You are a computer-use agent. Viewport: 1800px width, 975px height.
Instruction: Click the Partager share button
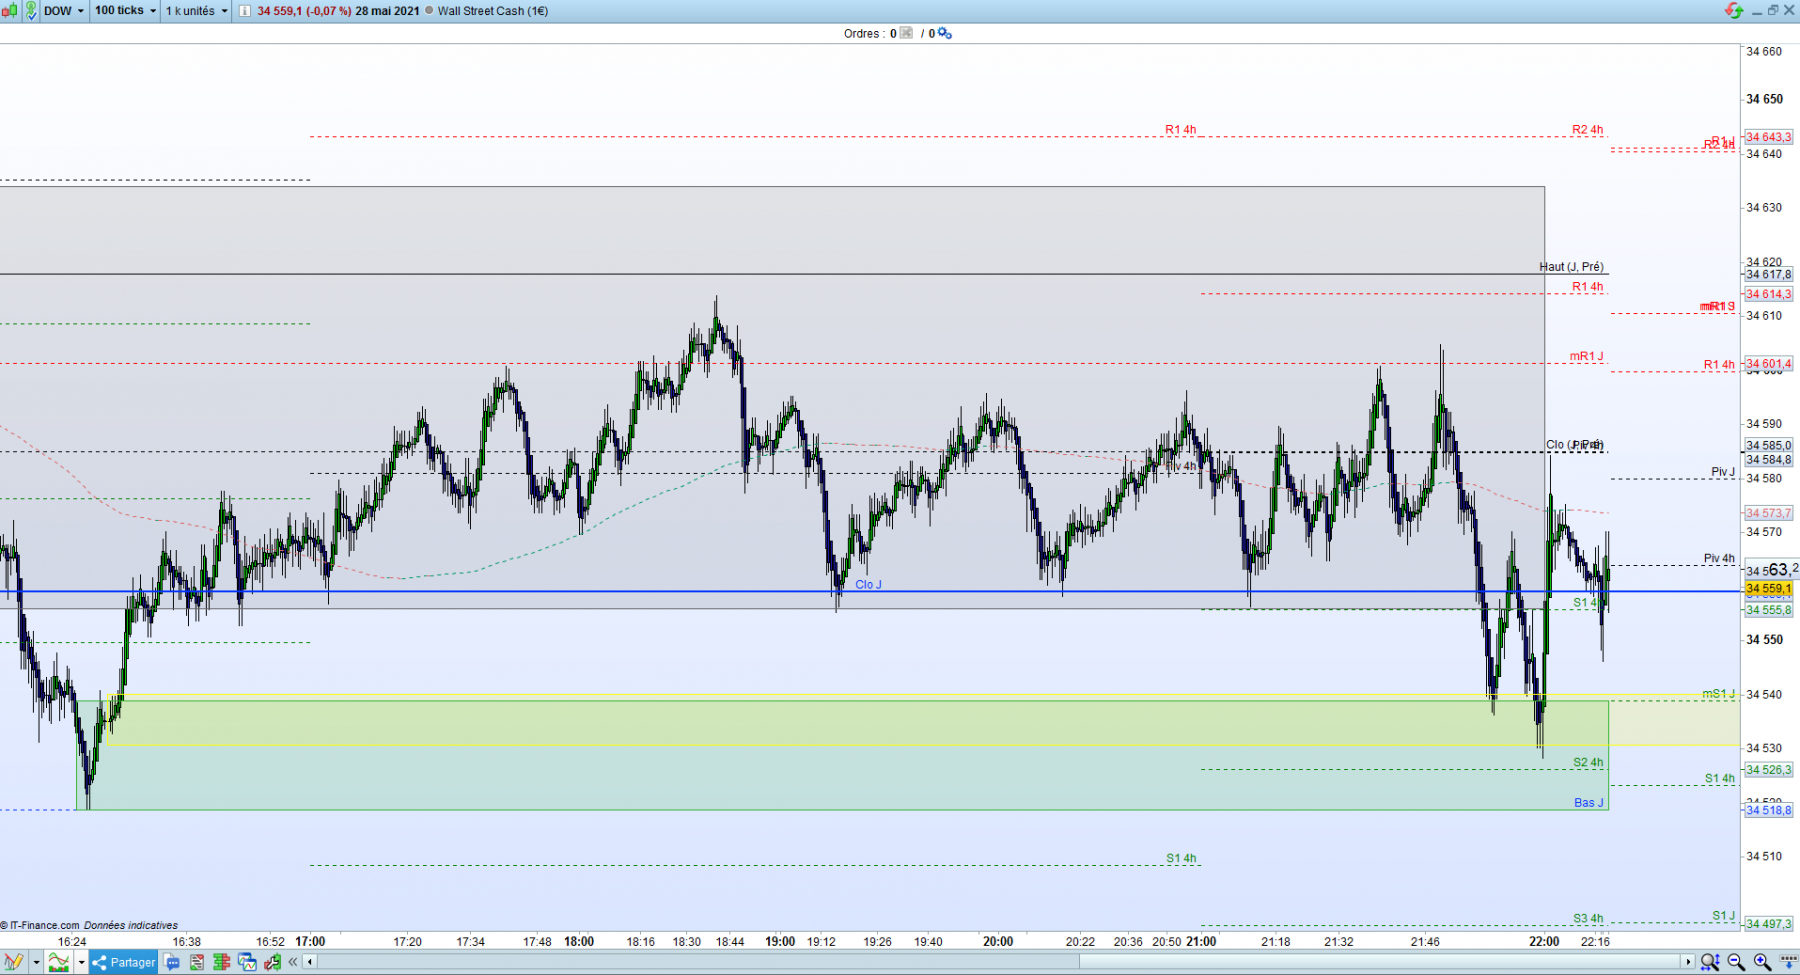coord(123,962)
